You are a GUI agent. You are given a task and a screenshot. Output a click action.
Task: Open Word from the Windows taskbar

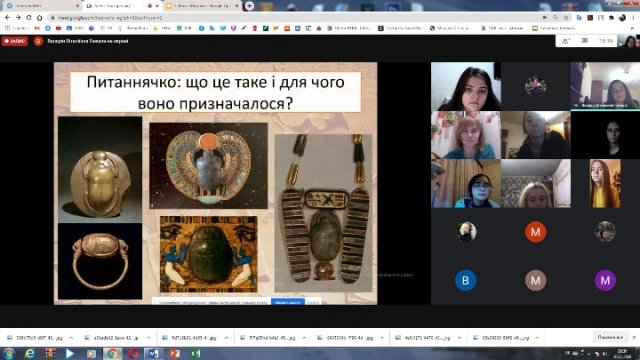(153, 353)
